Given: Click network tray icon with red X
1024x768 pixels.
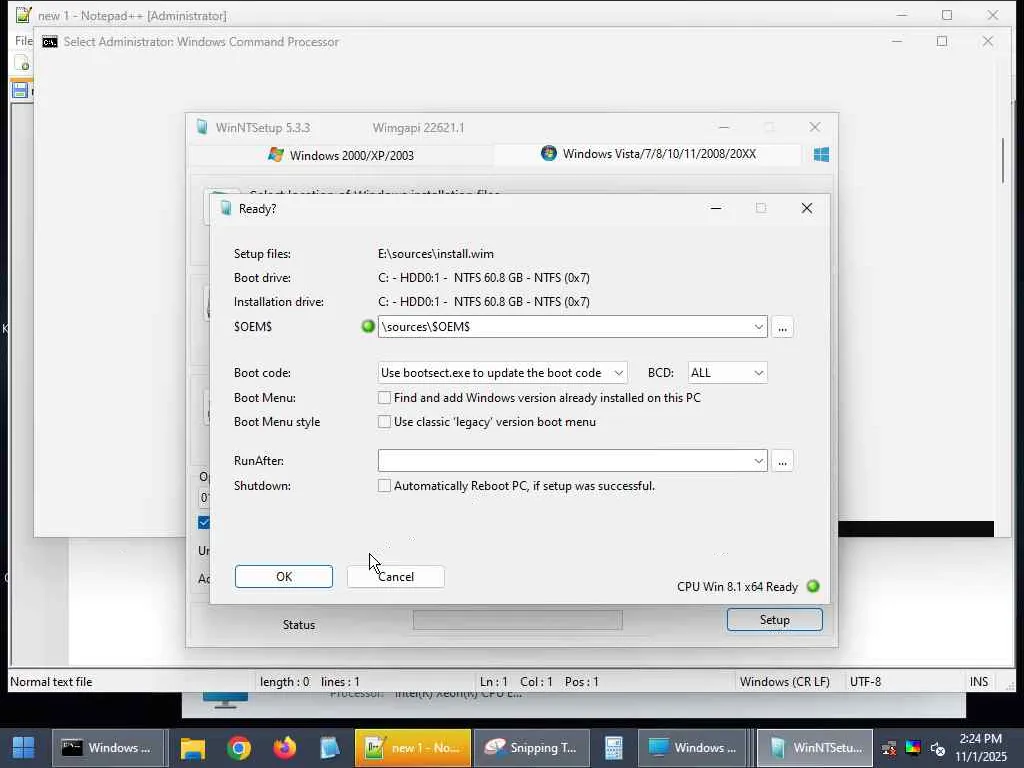Looking at the screenshot, I should pos(889,748).
